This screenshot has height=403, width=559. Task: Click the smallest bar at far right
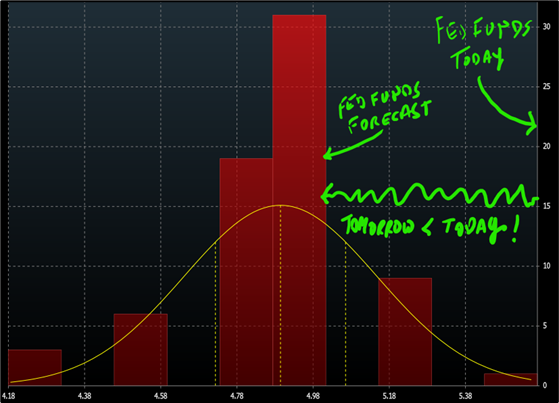pos(511,379)
